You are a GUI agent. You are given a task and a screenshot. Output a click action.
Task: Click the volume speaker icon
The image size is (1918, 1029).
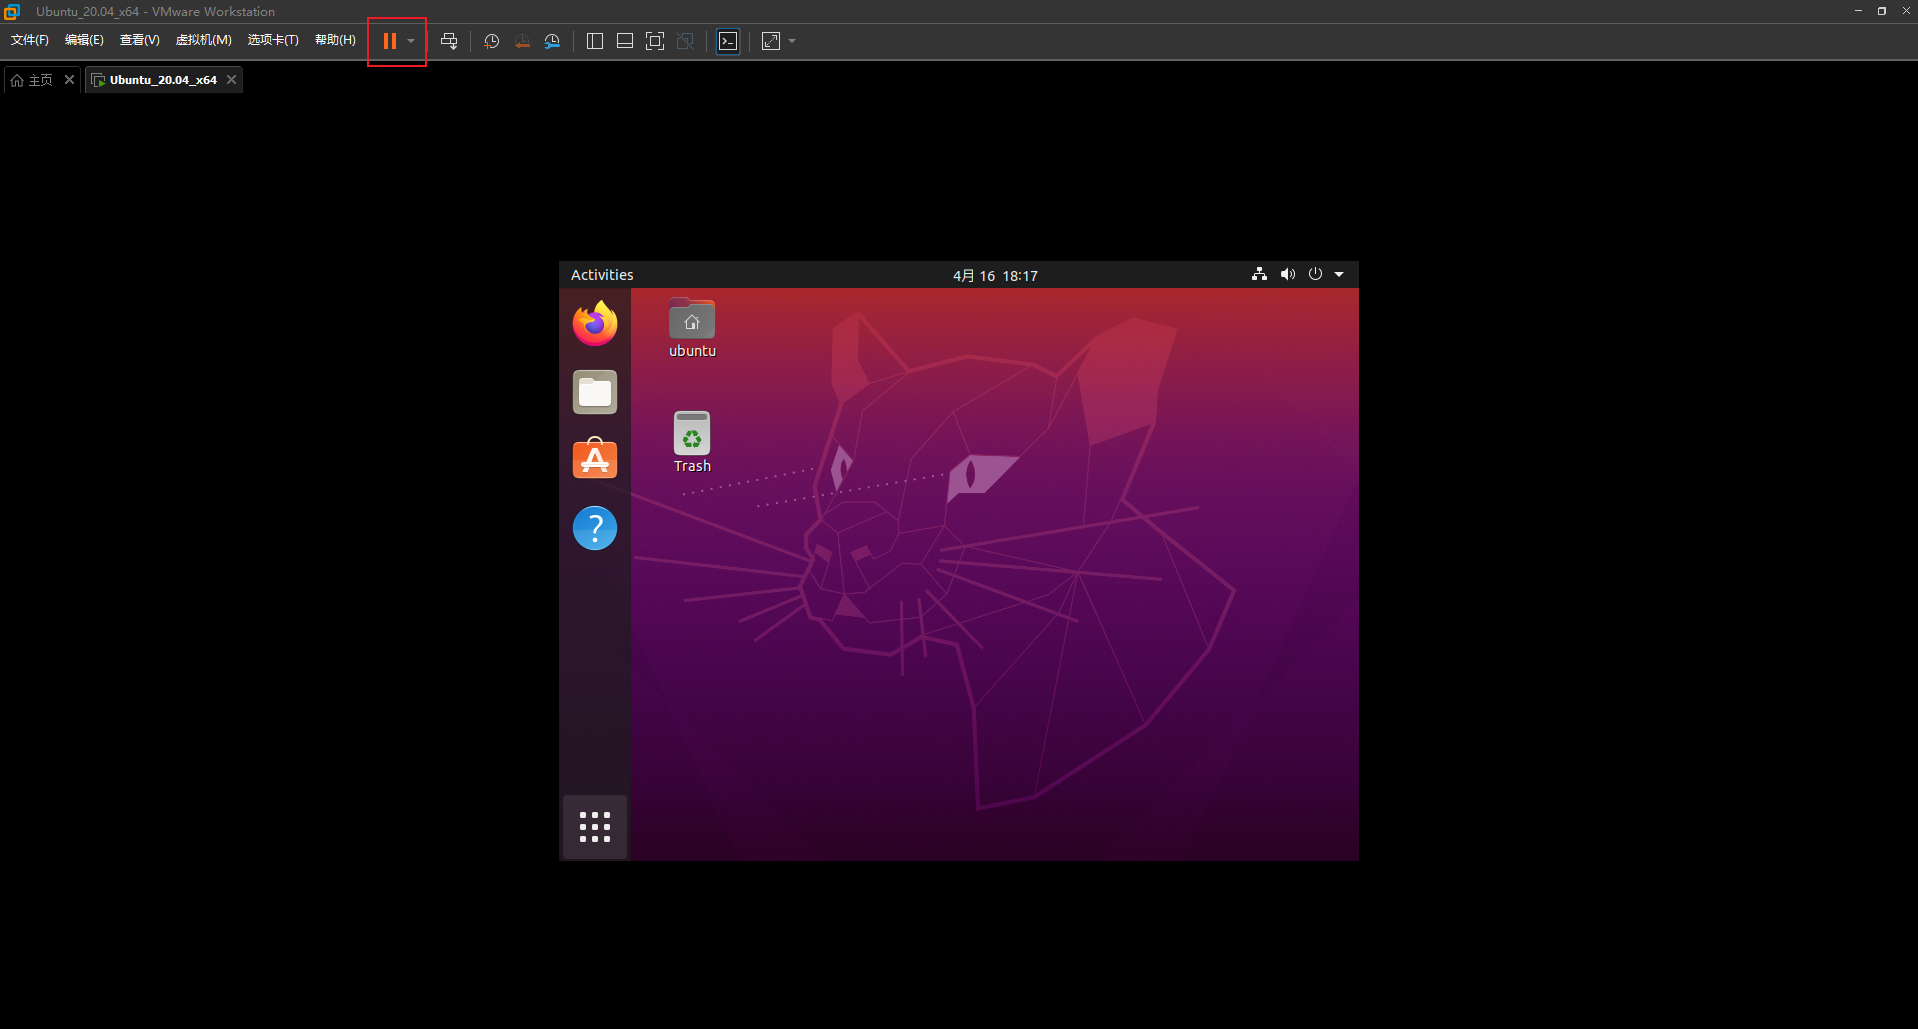tap(1287, 274)
